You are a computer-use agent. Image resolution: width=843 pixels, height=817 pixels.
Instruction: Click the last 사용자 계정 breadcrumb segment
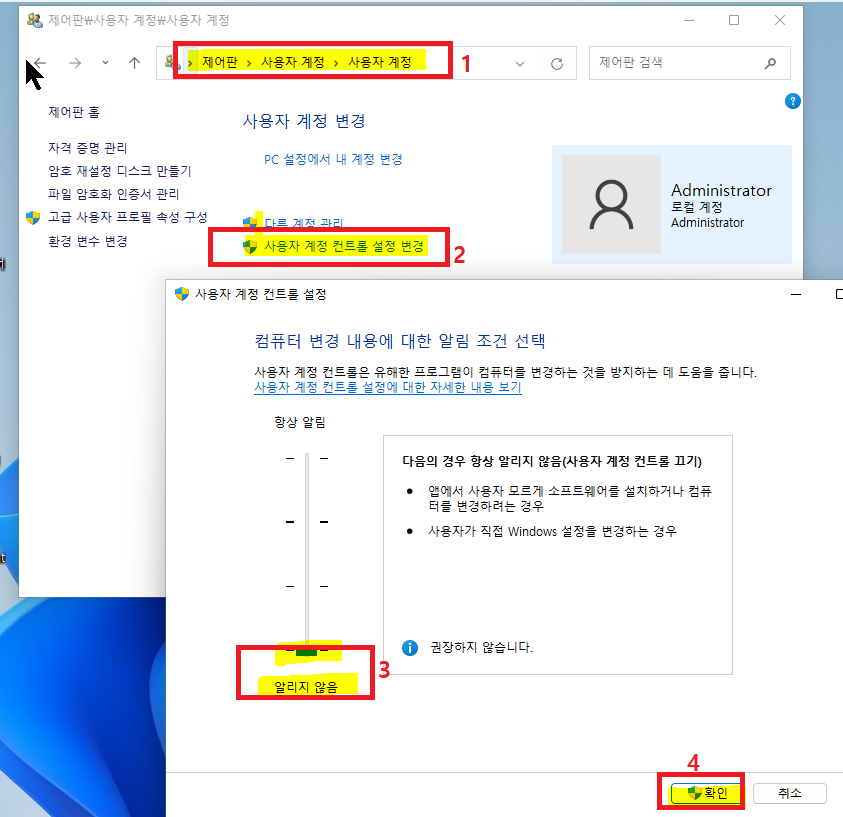tap(380, 62)
